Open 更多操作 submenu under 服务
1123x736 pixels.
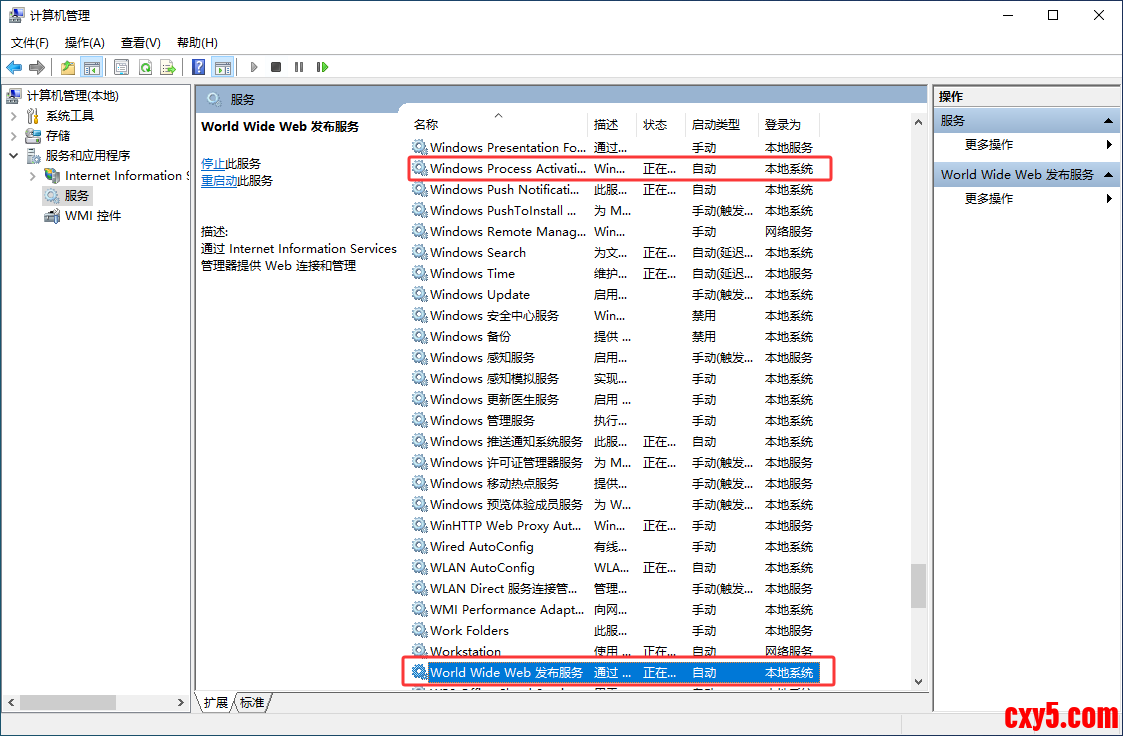(1028, 145)
